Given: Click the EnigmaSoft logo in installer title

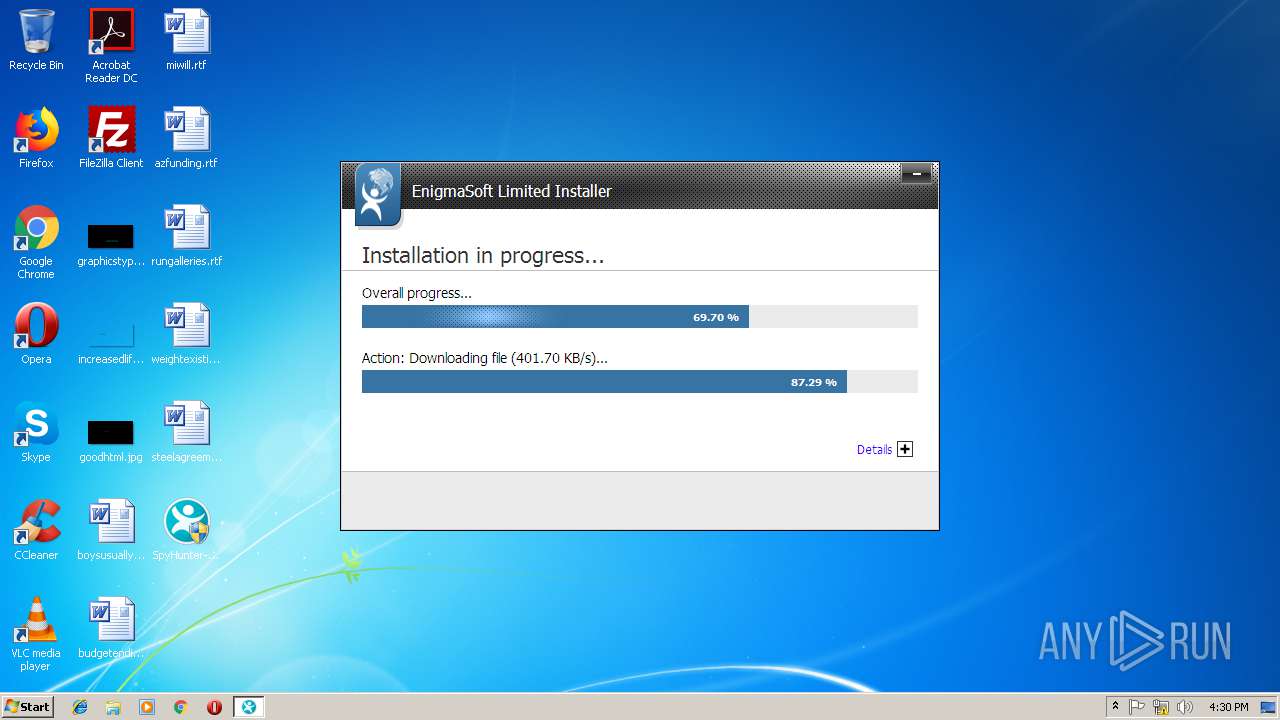Looking at the screenshot, I should click(378, 195).
